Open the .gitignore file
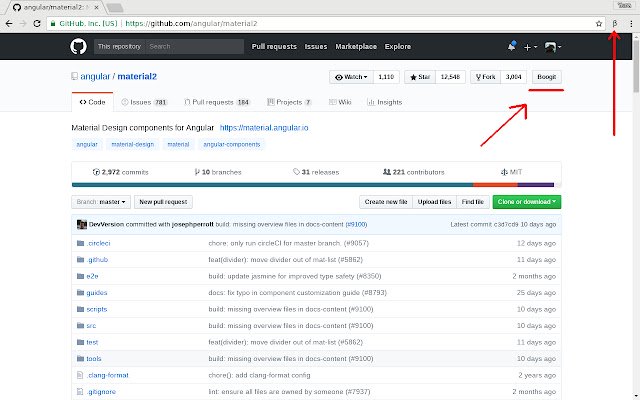 click(101, 392)
